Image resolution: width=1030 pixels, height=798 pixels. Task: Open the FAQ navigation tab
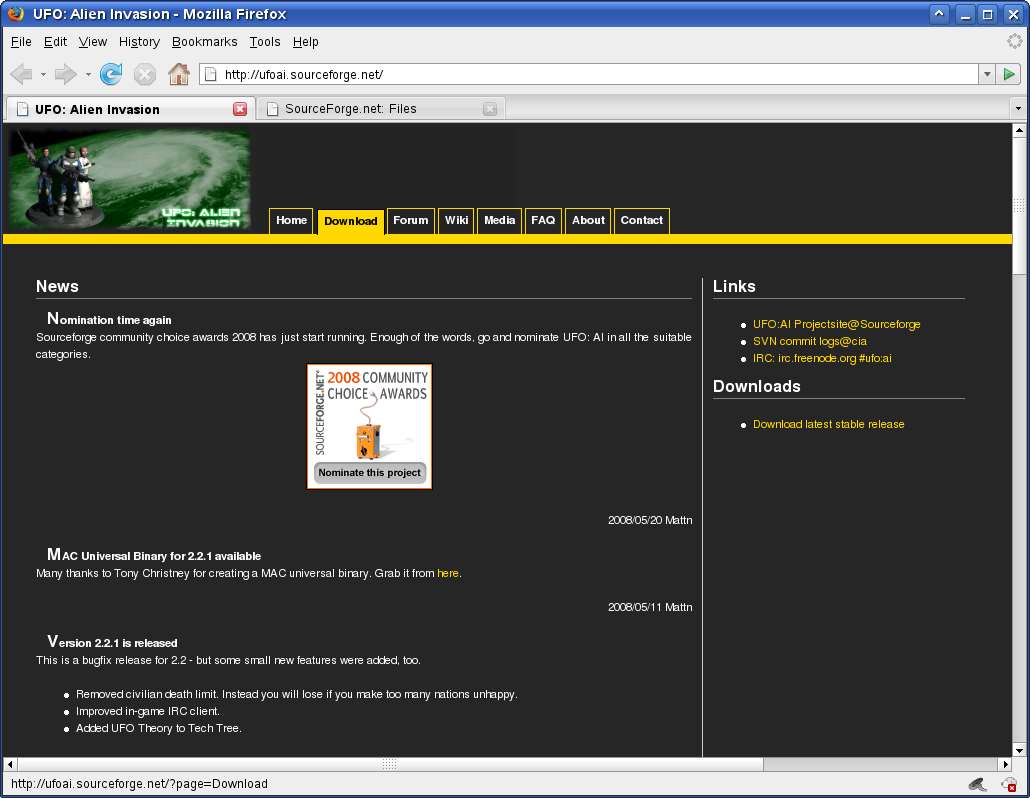coord(543,221)
